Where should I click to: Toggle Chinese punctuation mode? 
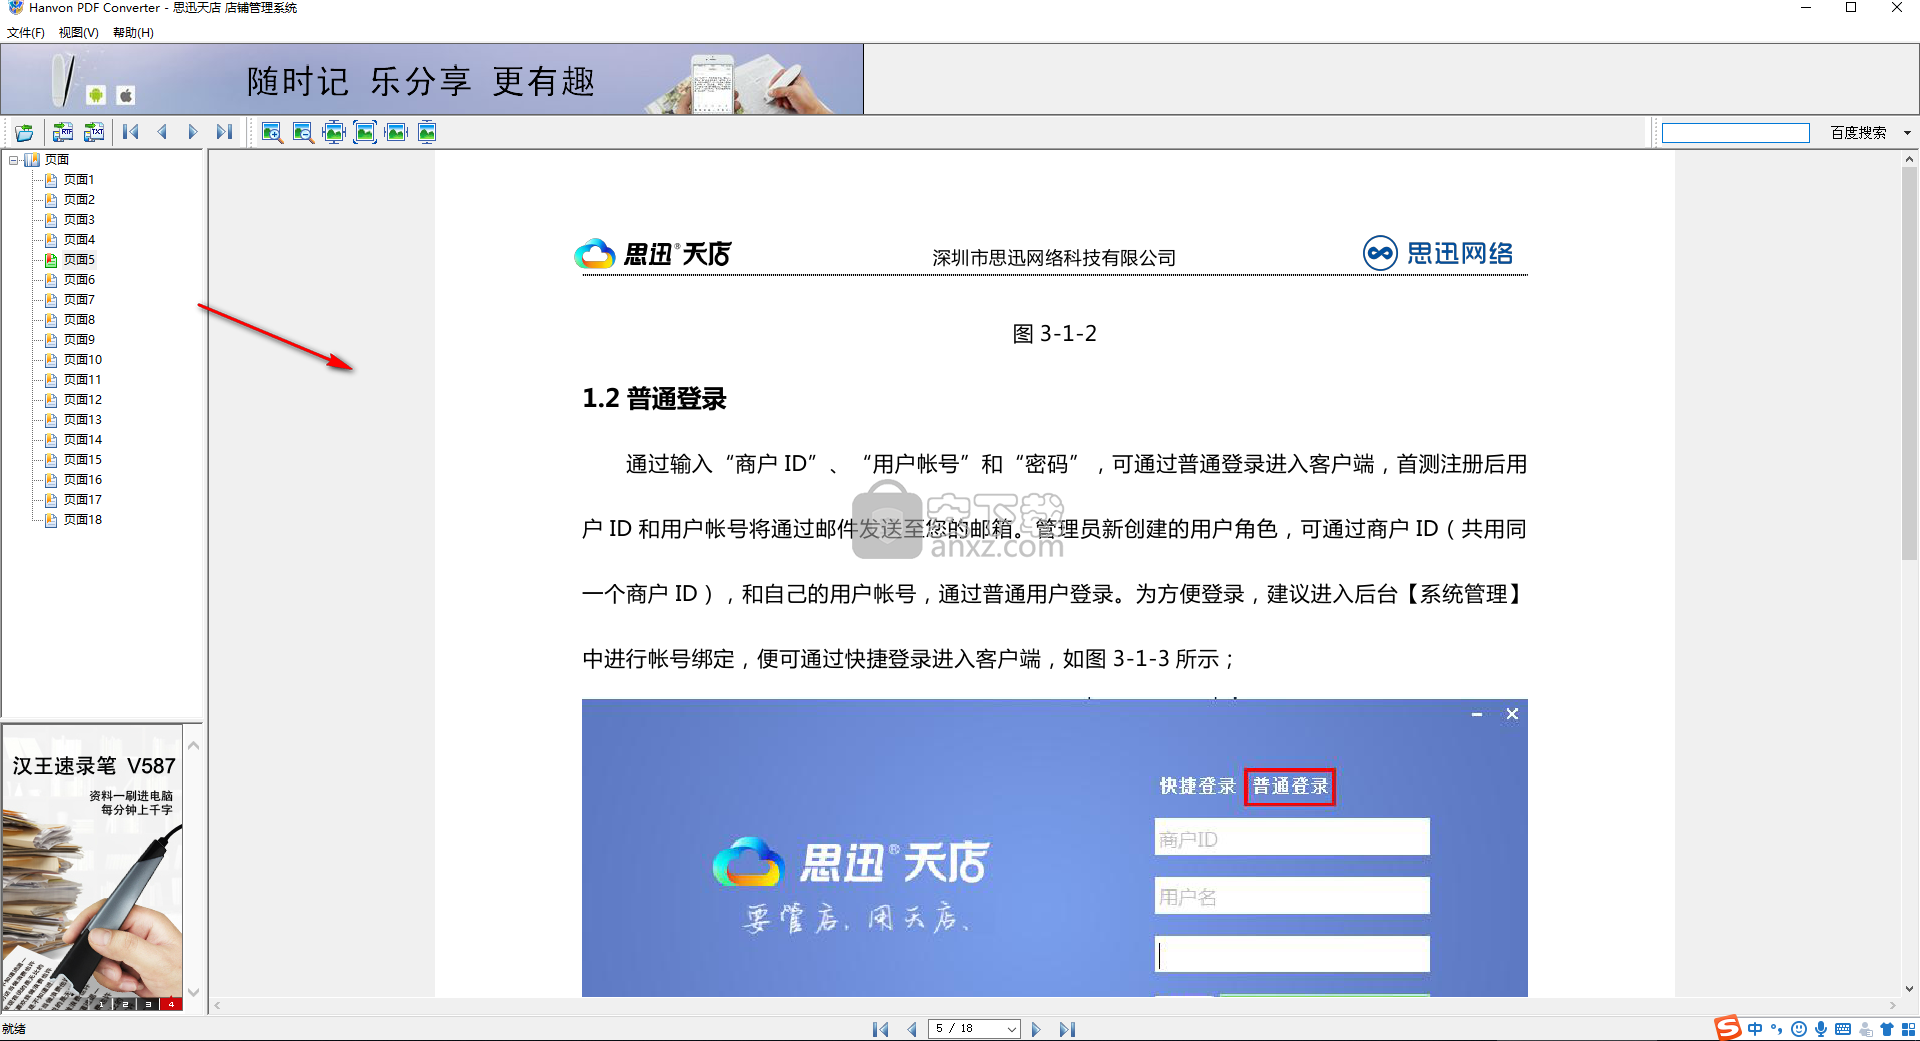coord(1777,1029)
